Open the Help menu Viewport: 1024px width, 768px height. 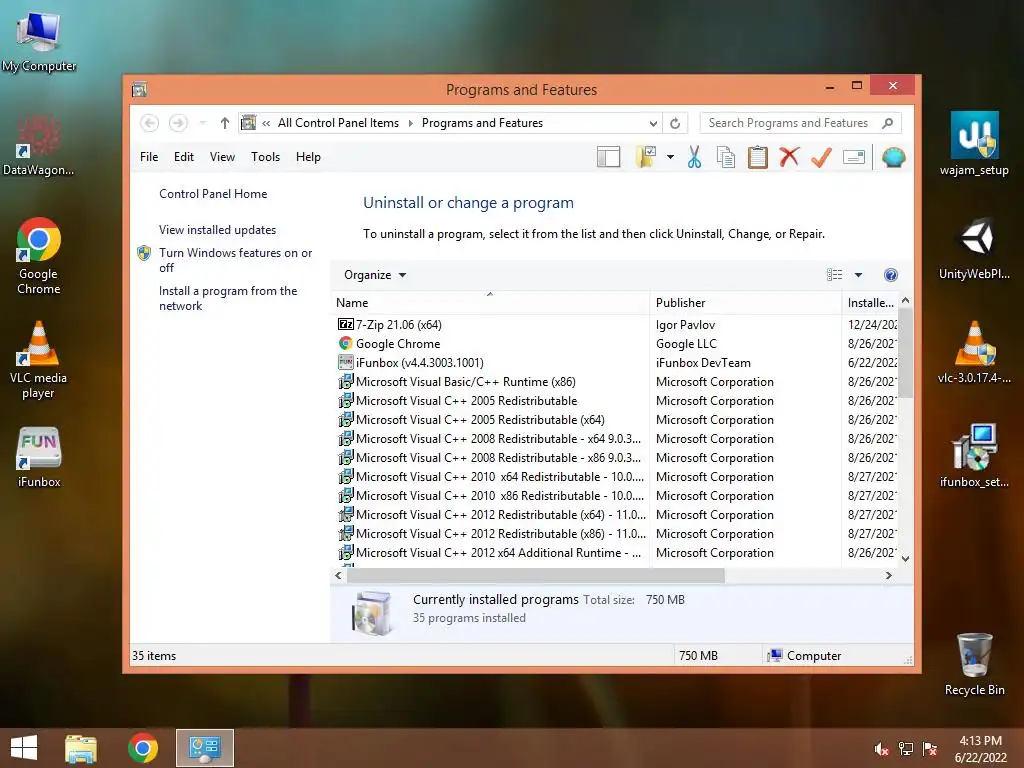(308, 157)
